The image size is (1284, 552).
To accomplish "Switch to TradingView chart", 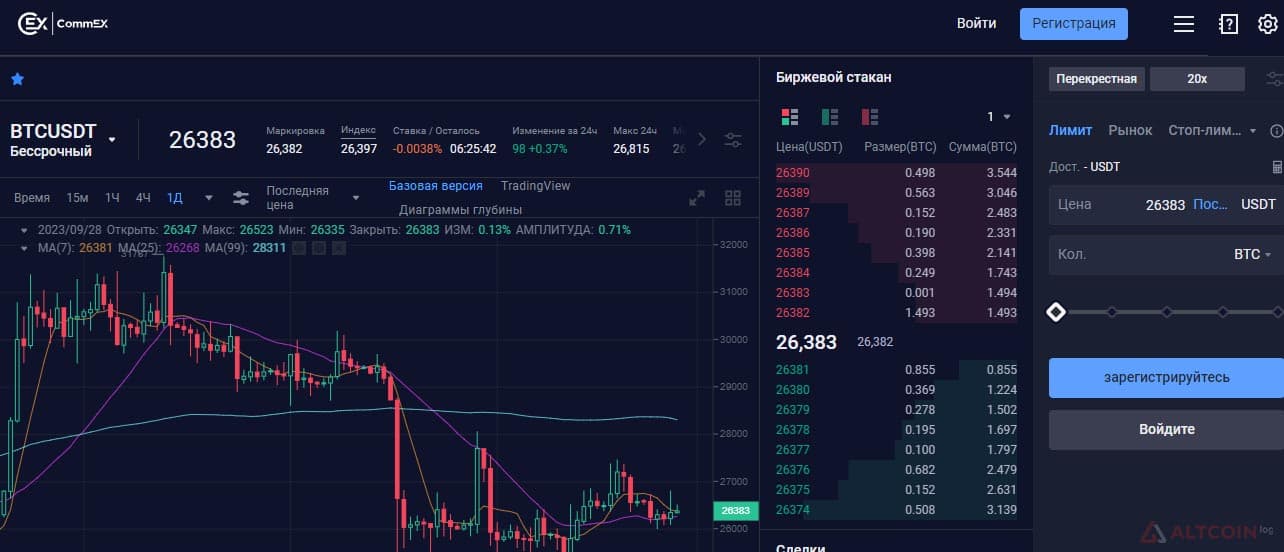I will 536,186.
